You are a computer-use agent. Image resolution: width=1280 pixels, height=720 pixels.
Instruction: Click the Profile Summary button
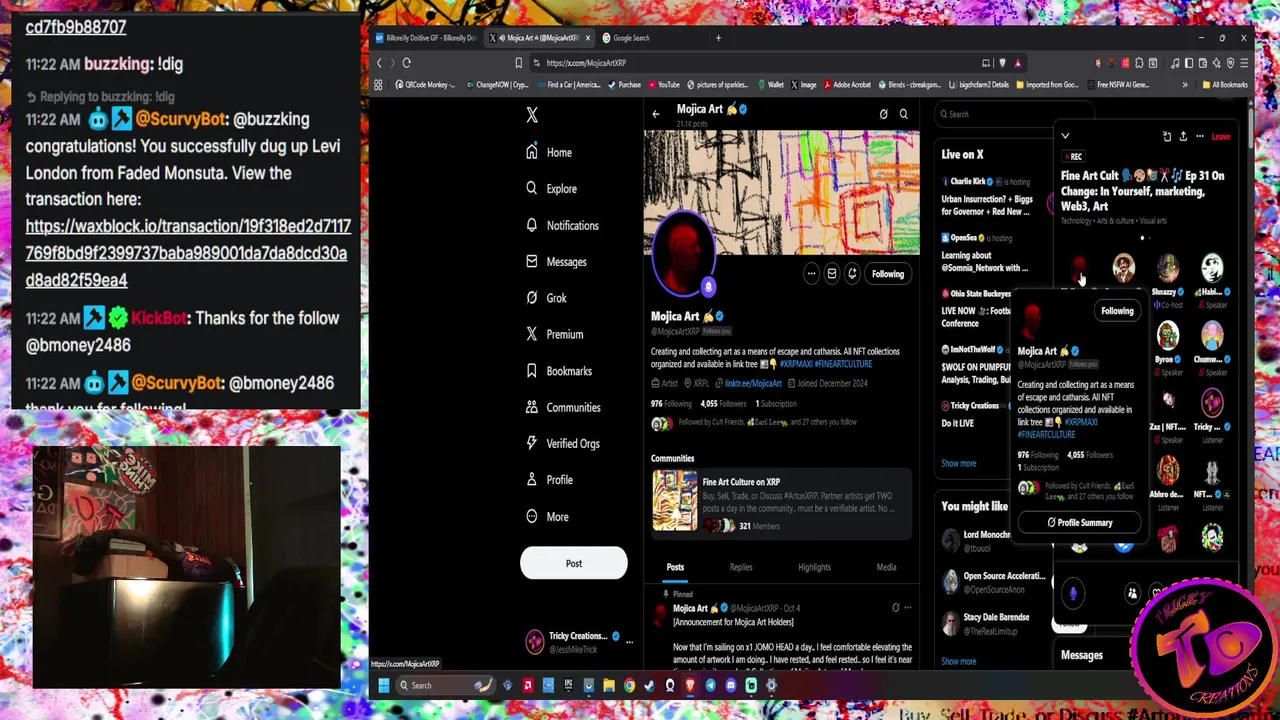coord(1080,522)
